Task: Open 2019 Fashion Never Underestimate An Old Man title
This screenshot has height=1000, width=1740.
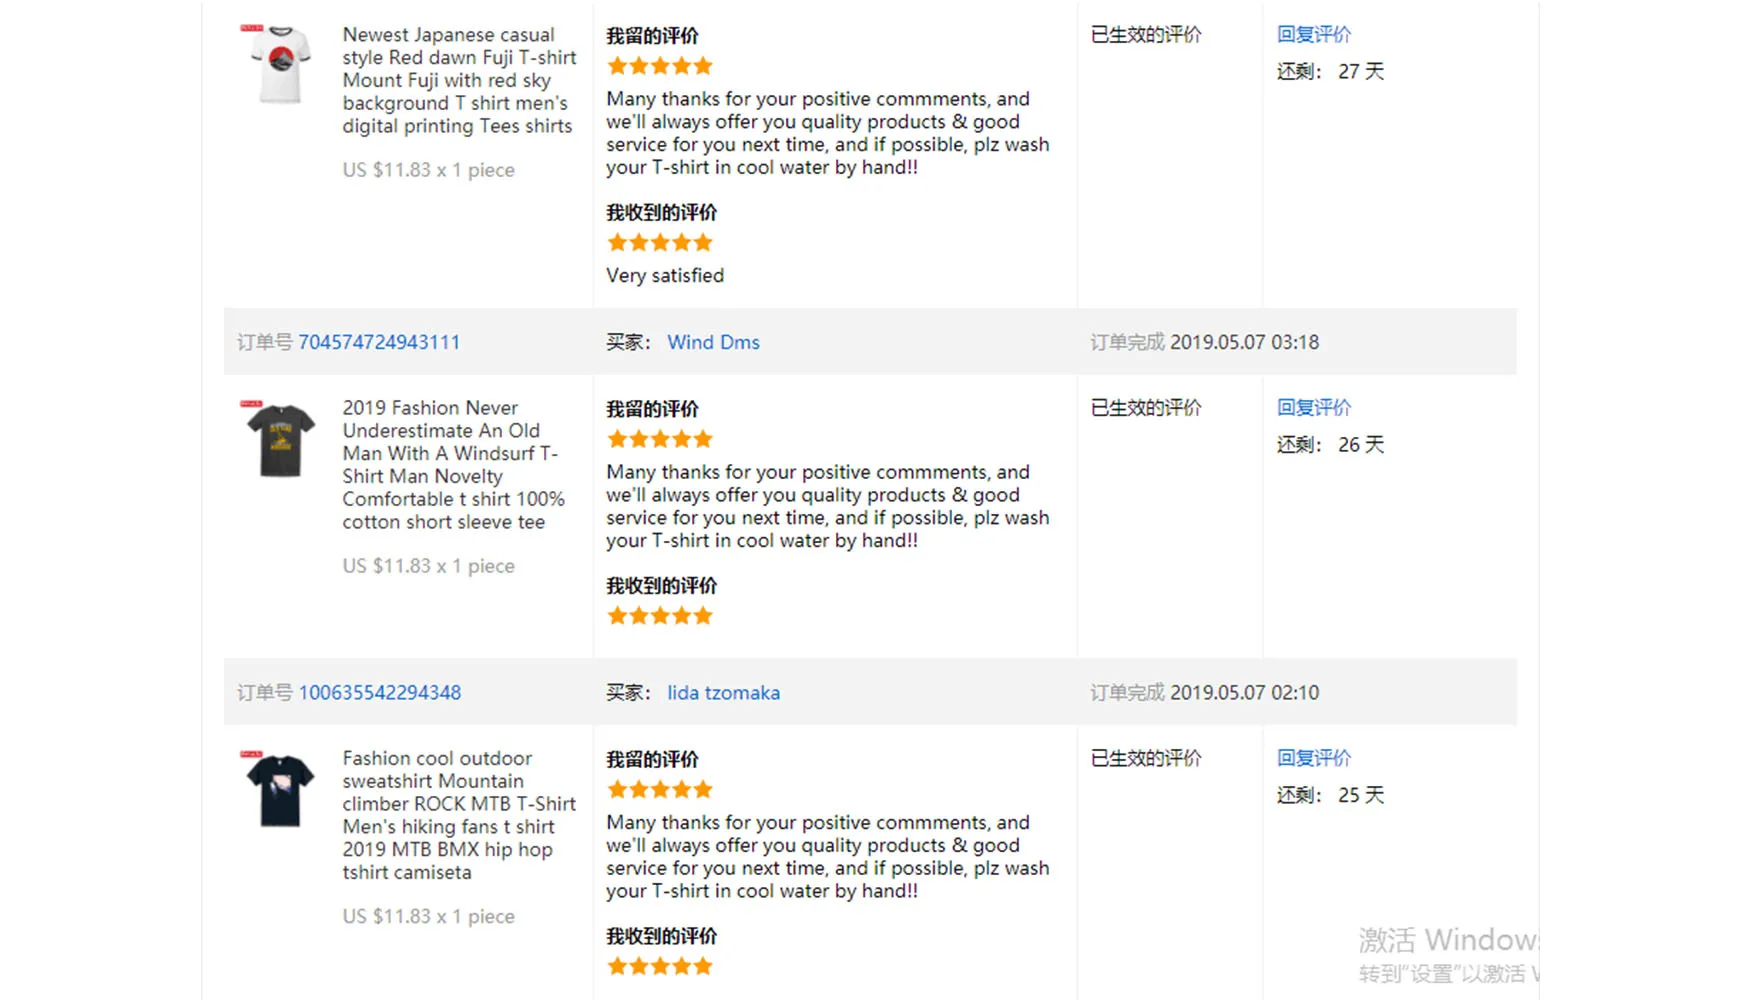Action: (454, 464)
